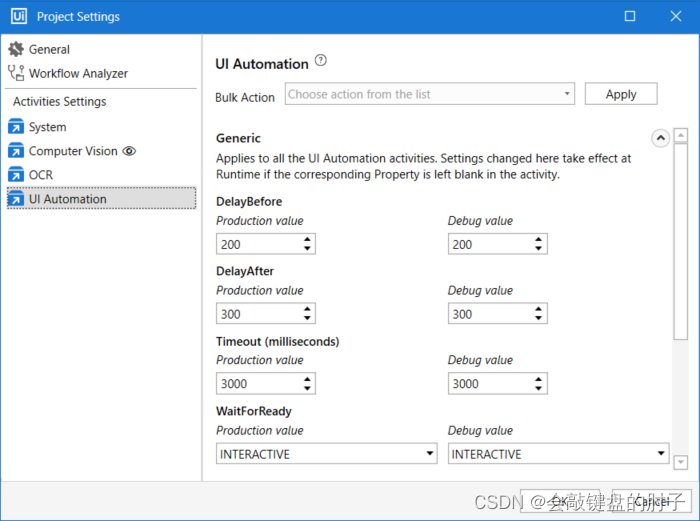Open WaitForReady Debug value dropdown
The height and width of the screenshot is (521, 700).
tap(558, 454)
